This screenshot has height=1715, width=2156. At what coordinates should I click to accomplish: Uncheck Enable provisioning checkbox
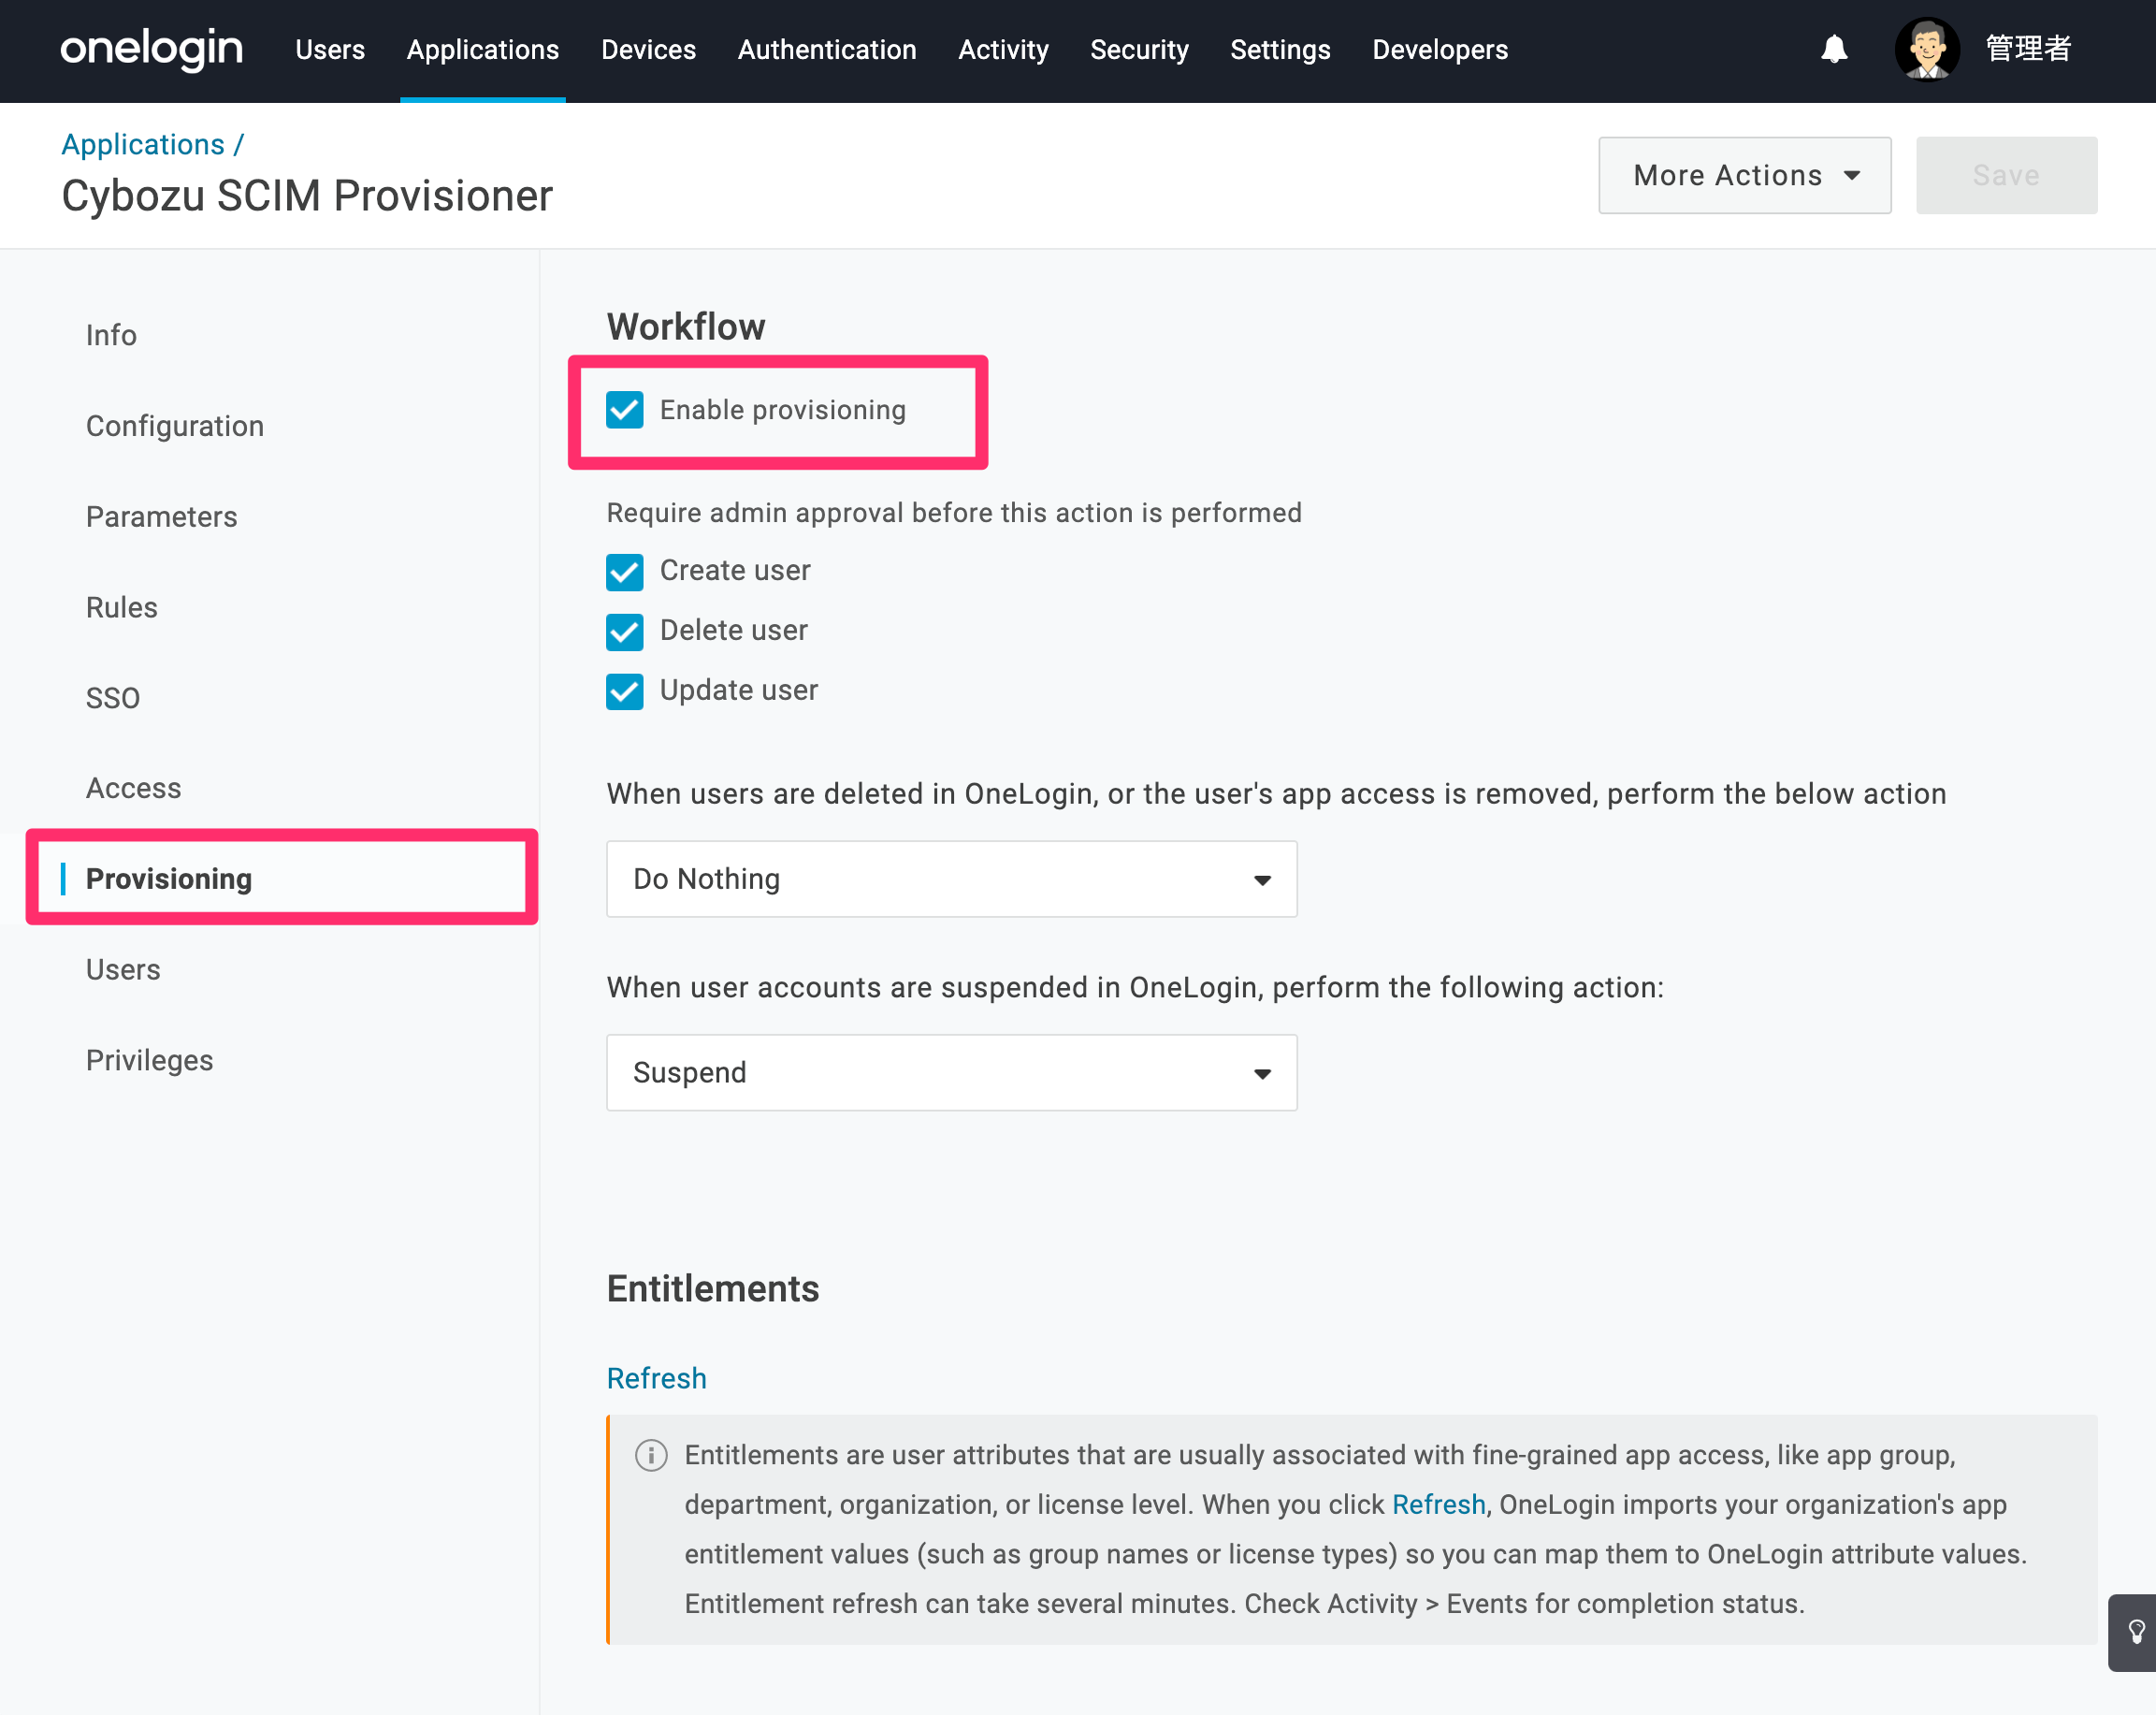pos(625,410)
